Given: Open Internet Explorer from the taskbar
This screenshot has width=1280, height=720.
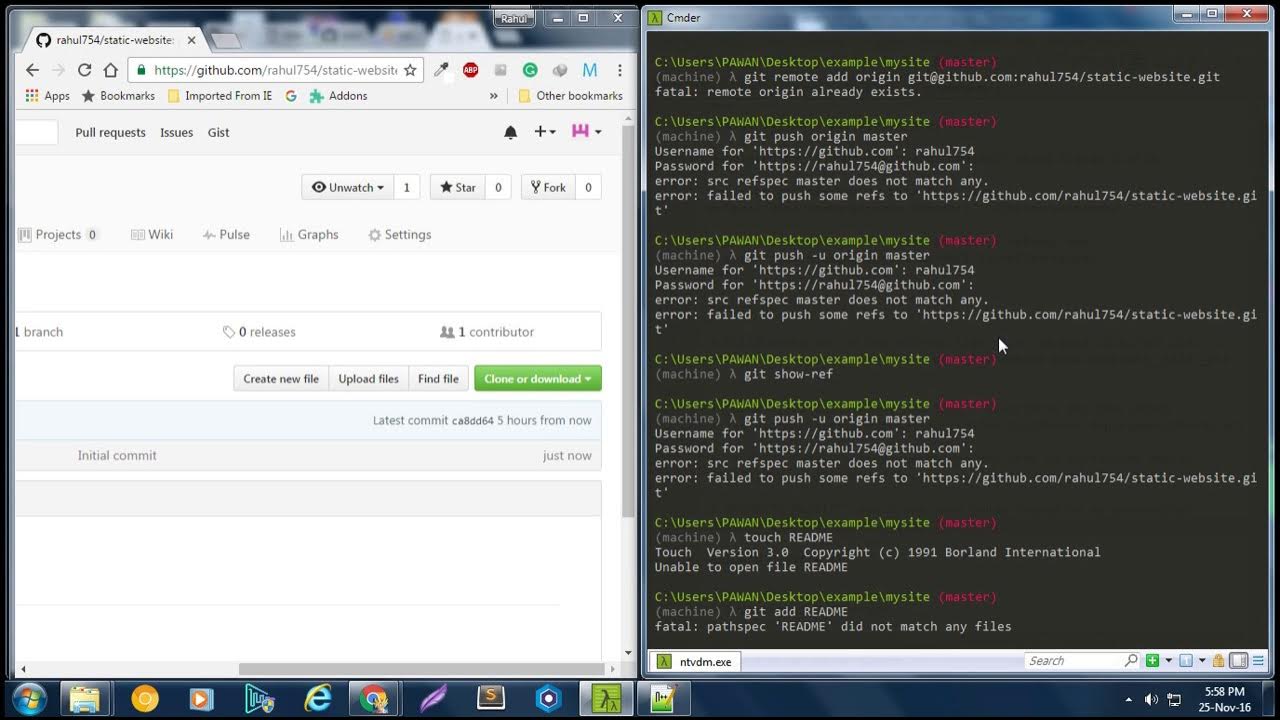Looking at the screenshot, I should pos(317,698).
